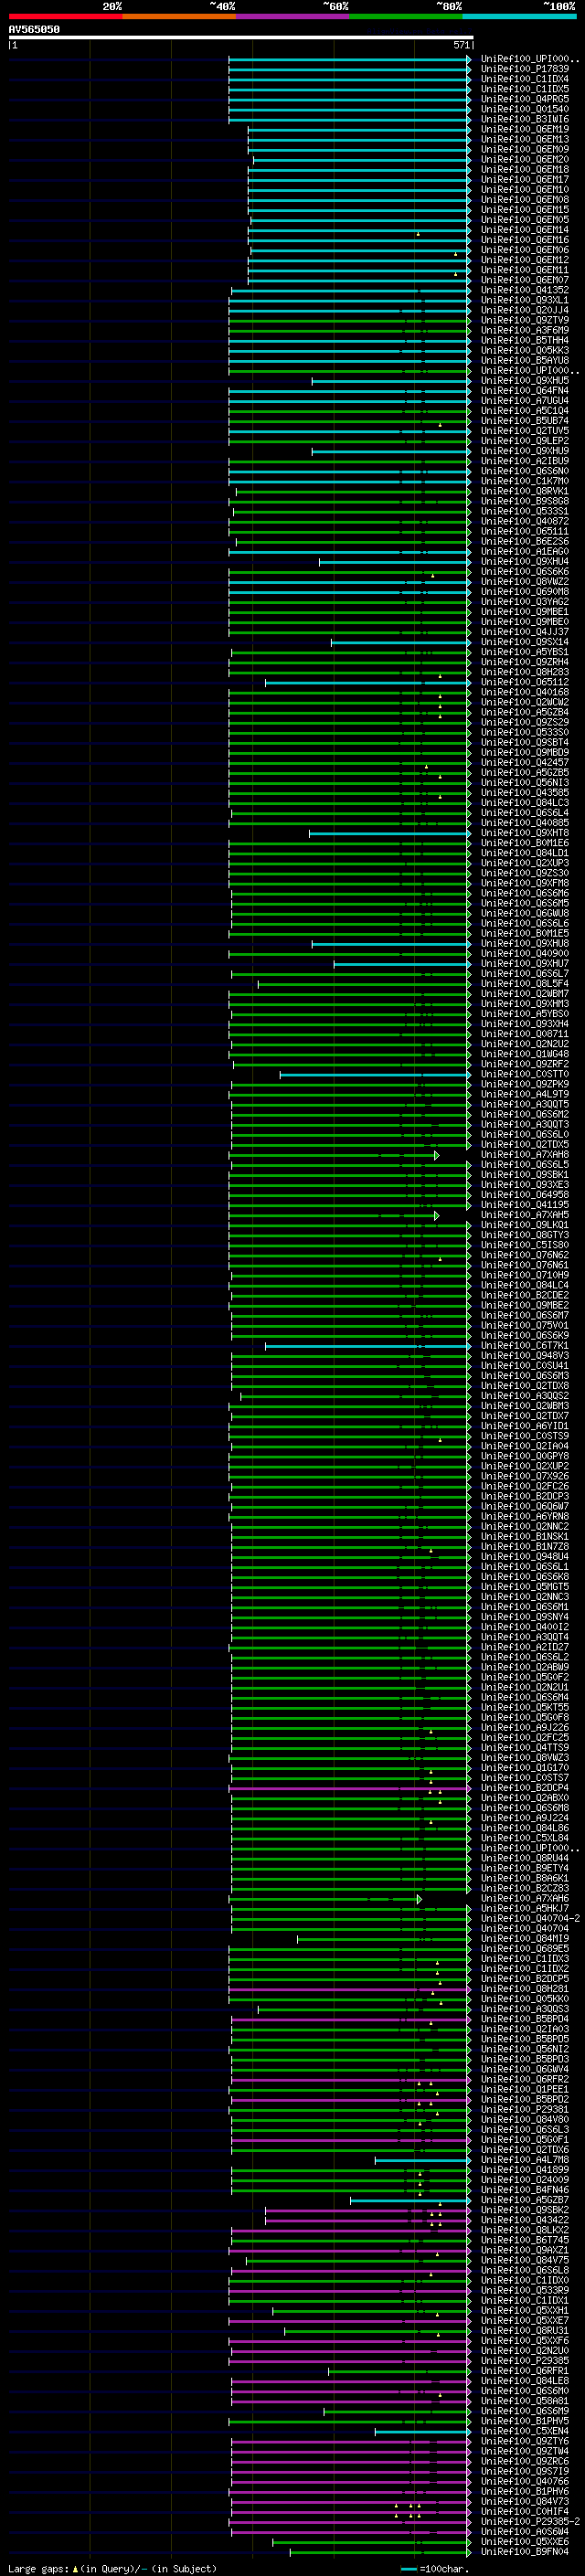The width and height of the screenshot is (585, 2576).
Task: Select the UniRef100_Q41899 label
Action: click(x=524, y=2170)
